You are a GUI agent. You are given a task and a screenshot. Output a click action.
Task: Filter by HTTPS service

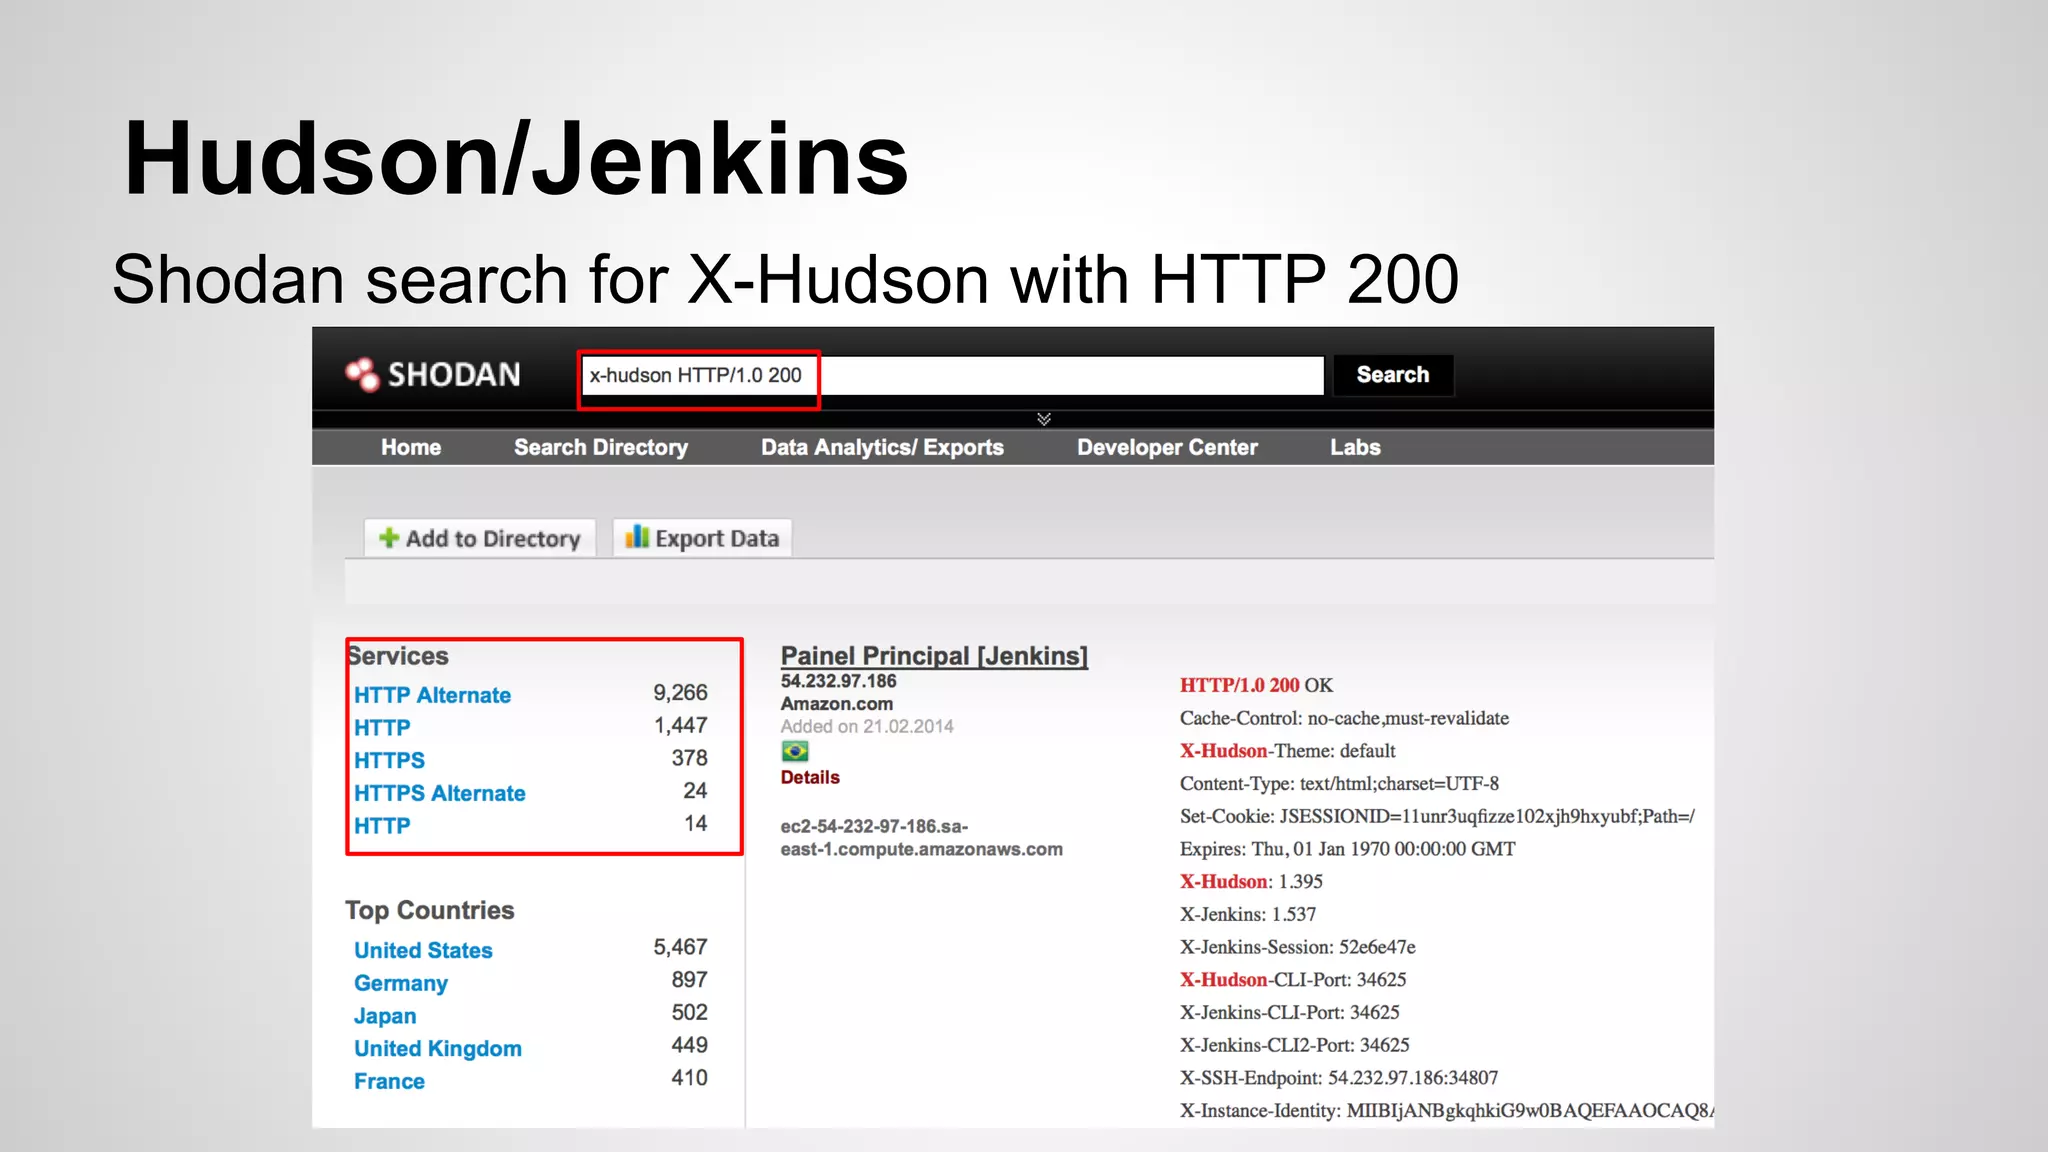click(389, 760)
